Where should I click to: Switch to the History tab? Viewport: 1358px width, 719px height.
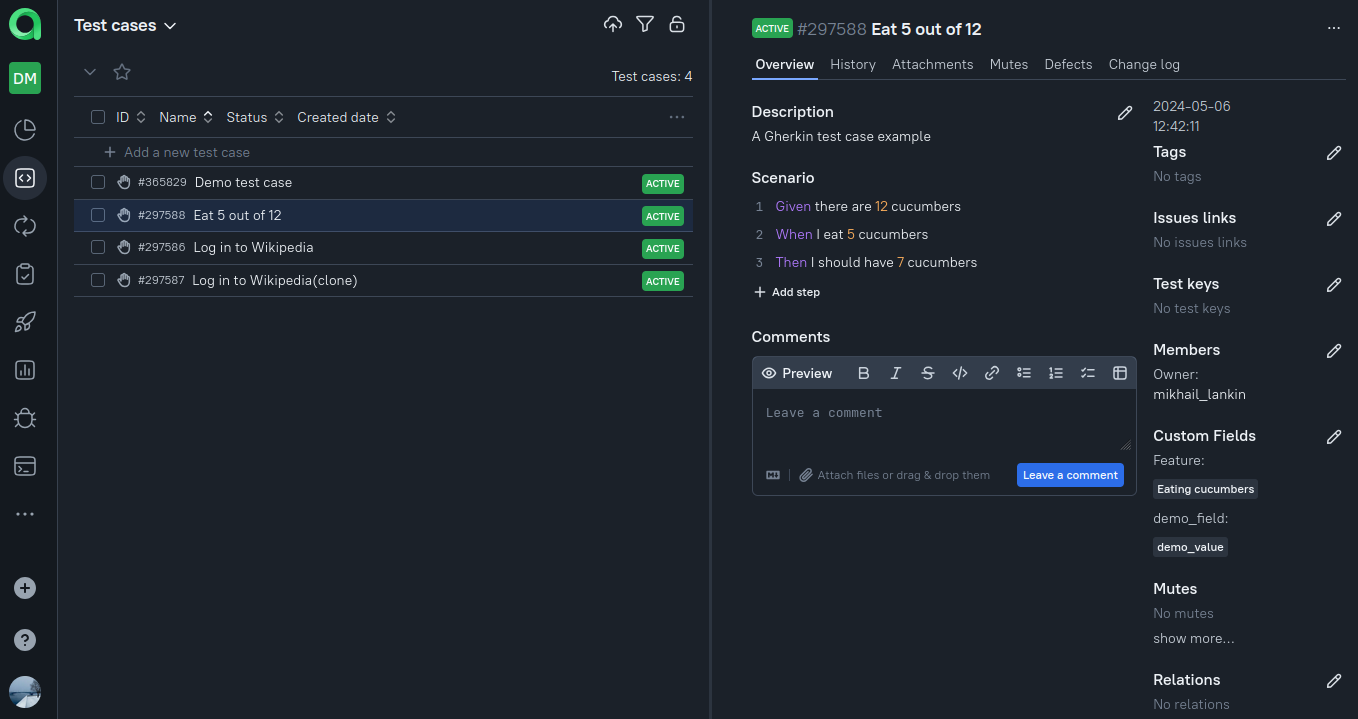(853, 64)
